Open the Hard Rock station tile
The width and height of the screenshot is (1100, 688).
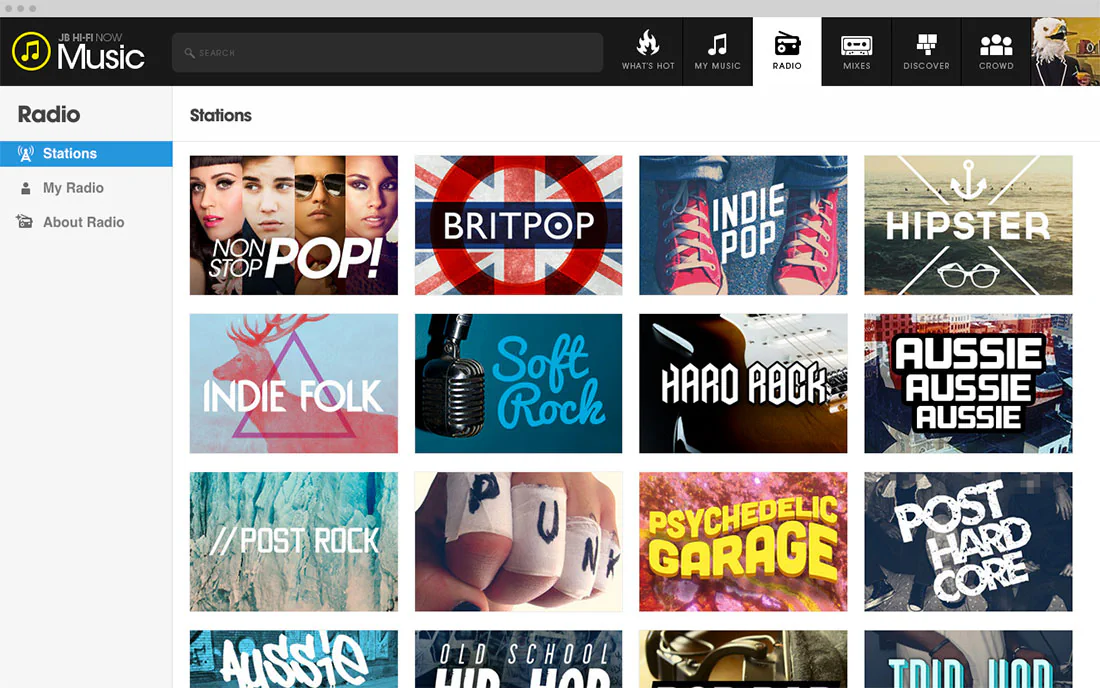743,383
